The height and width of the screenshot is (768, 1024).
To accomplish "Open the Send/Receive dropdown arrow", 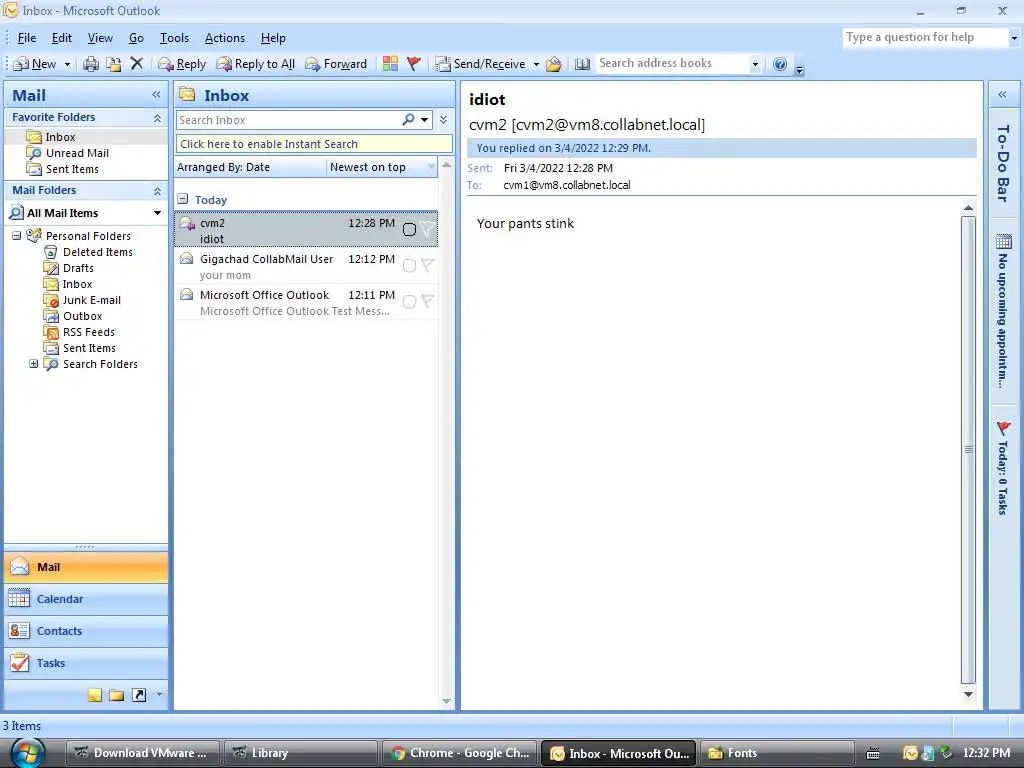I will tap(536, 64).
